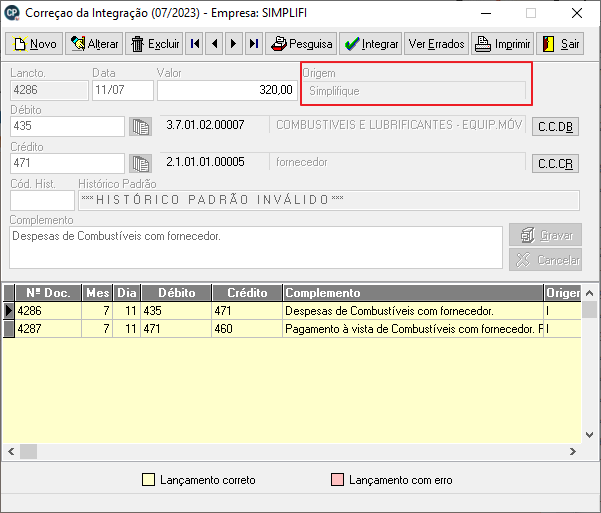Click the Cancelar button
Screen dimensions: 601x513
[x=545, y=260]
